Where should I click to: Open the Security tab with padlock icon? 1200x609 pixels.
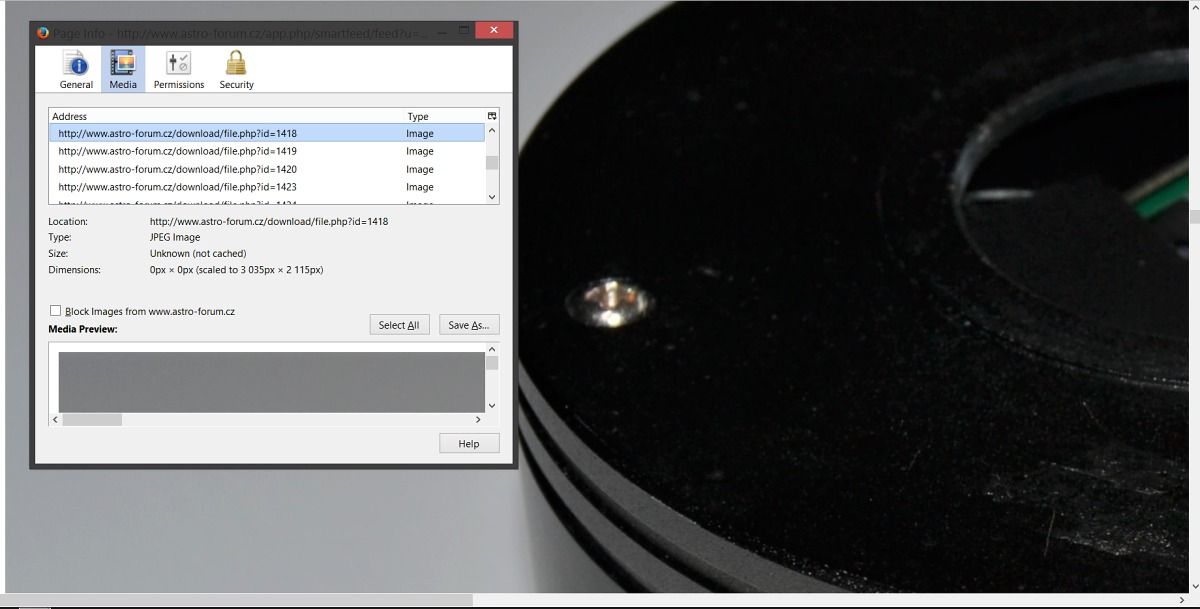coord(236,70)
